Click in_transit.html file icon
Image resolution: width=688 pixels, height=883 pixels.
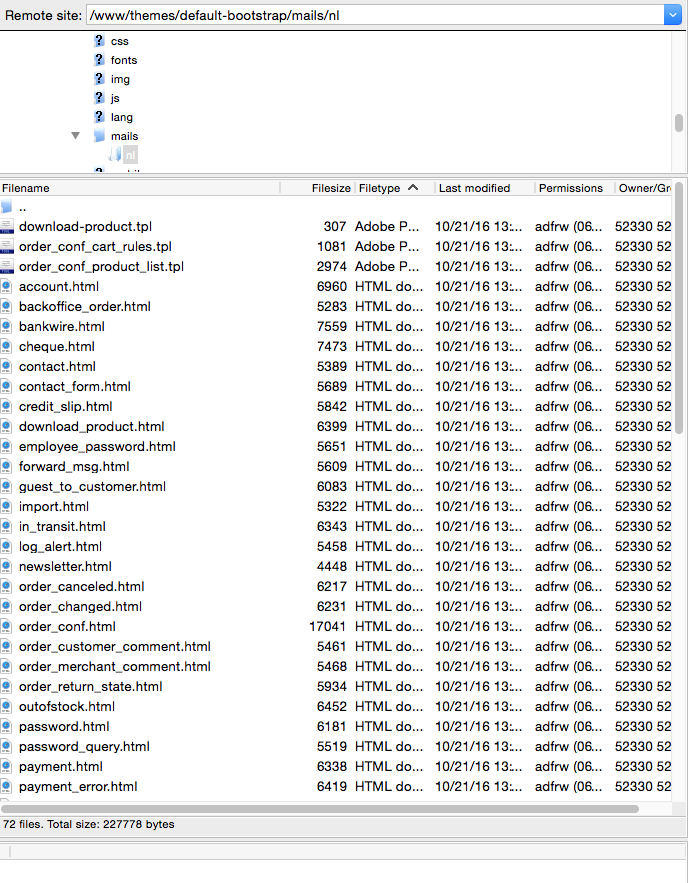point(6,527)
